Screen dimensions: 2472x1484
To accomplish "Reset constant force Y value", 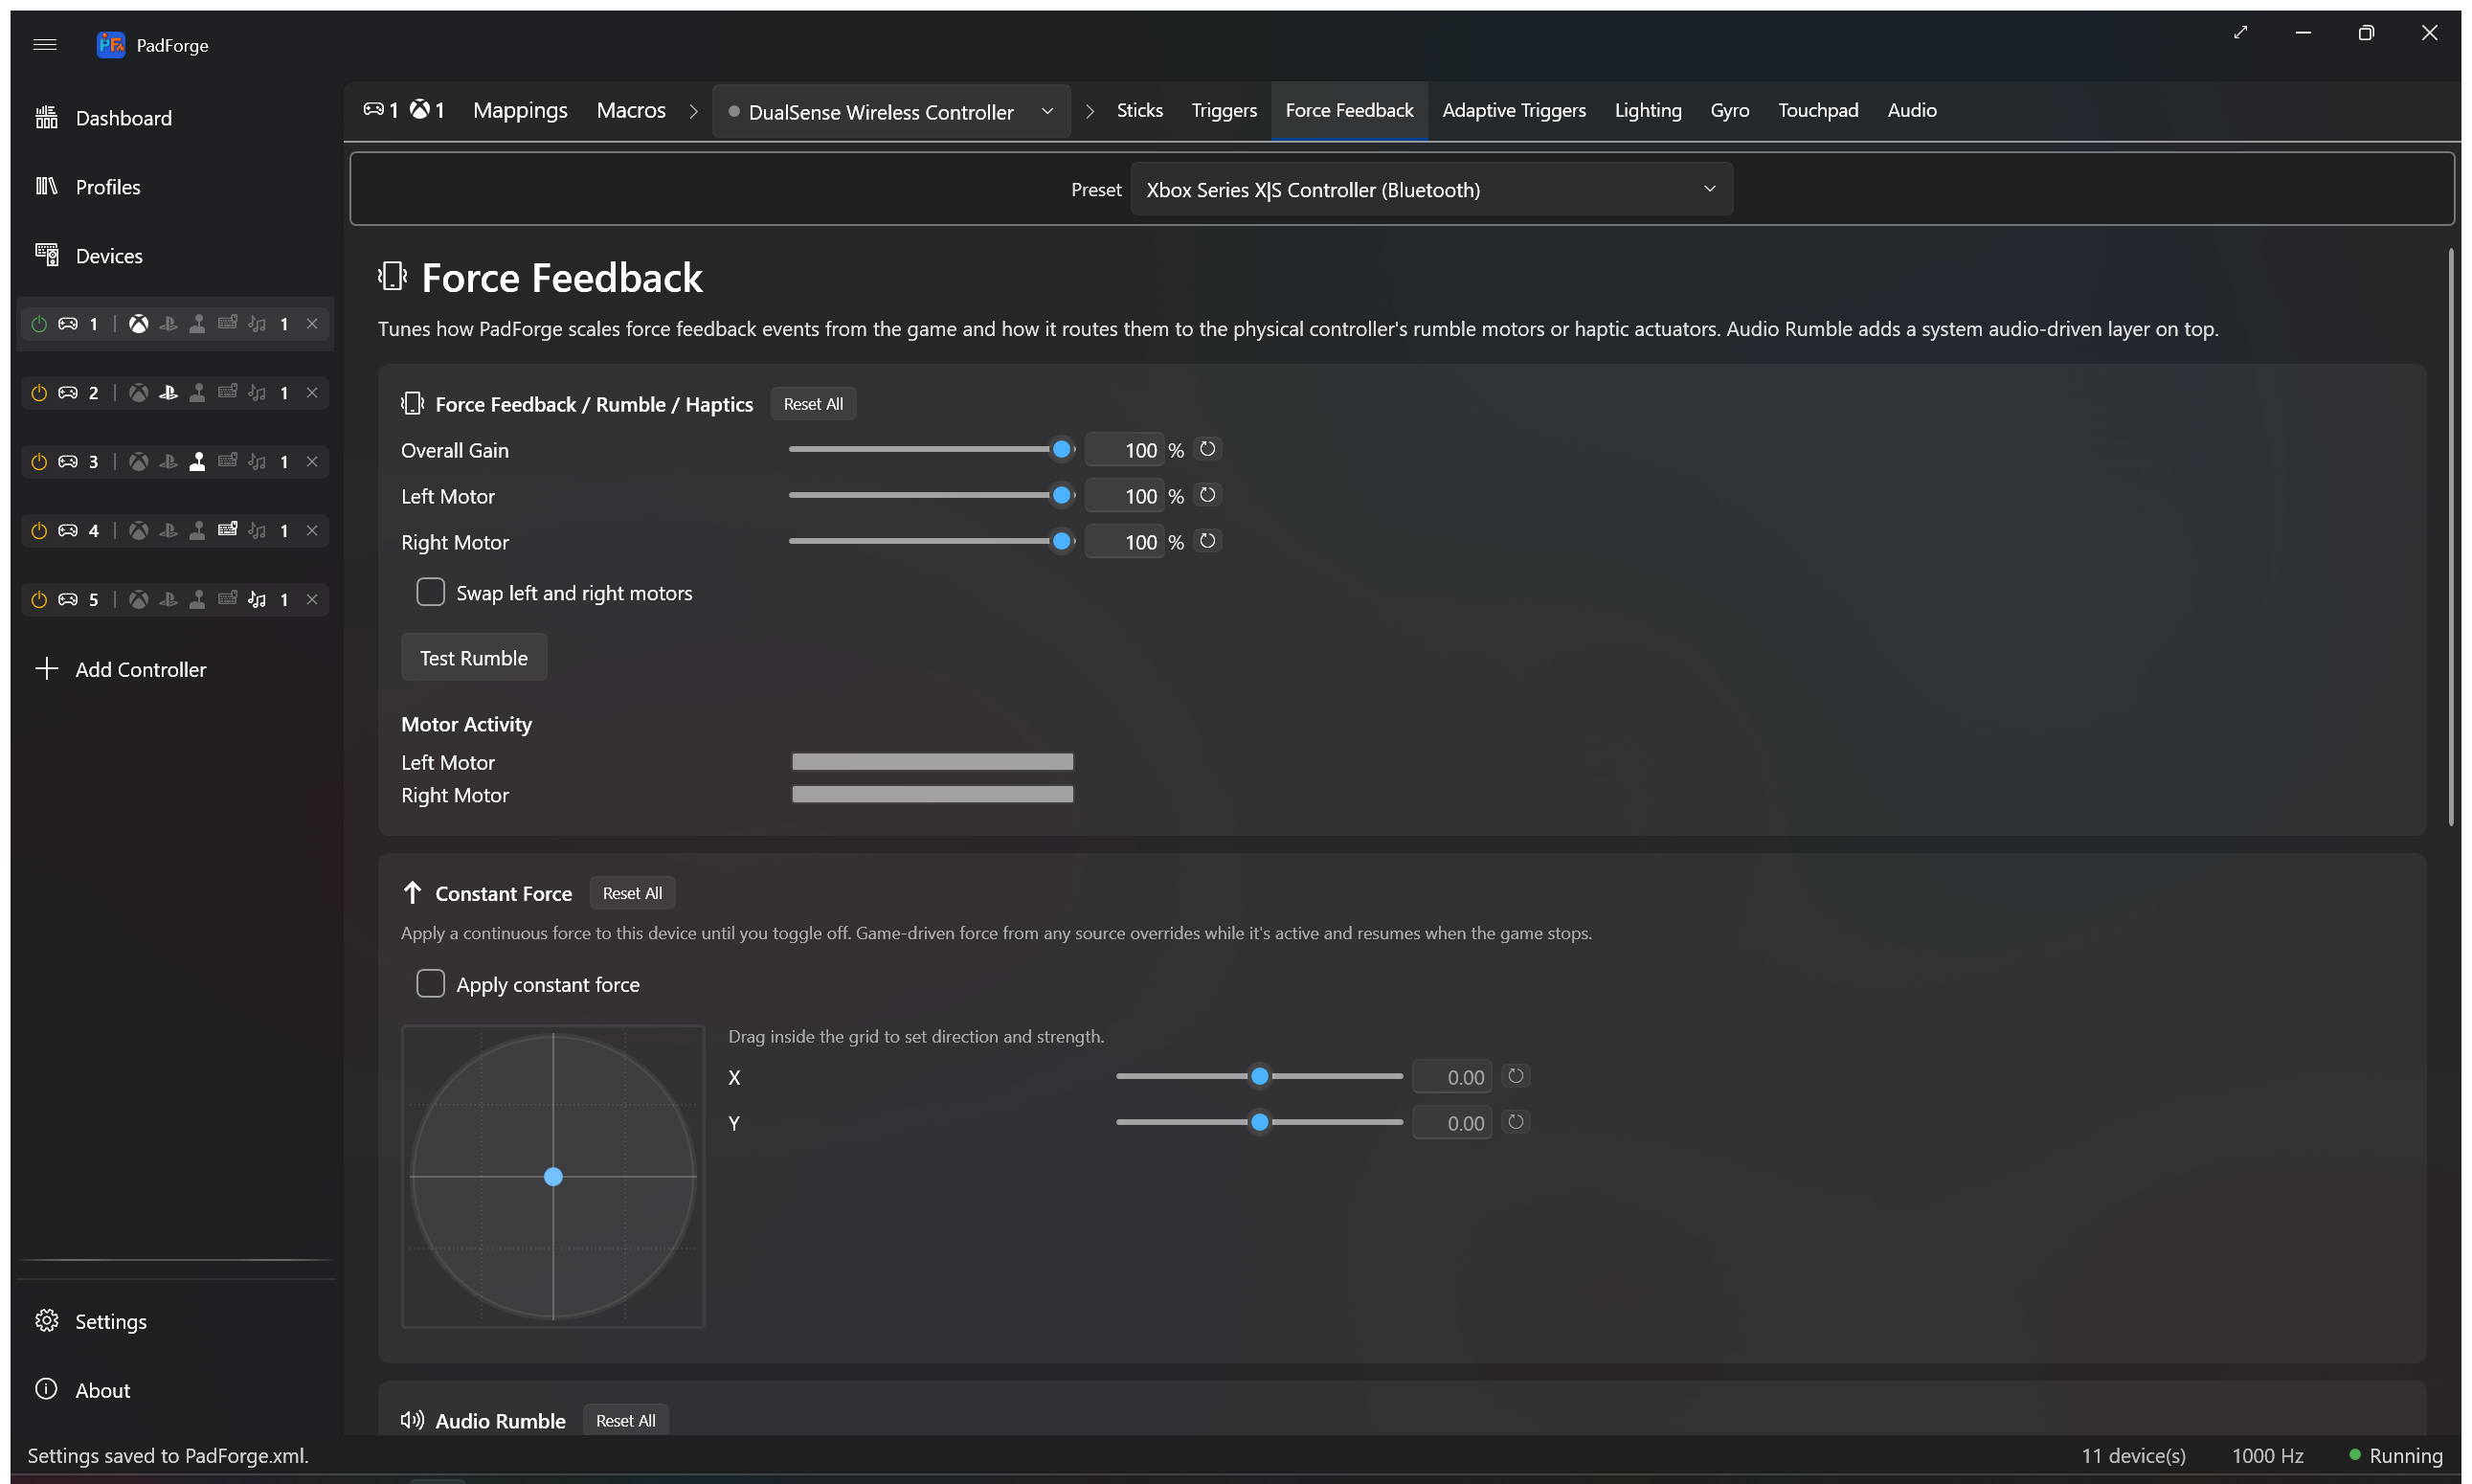I will [x=1515, y=1122].
